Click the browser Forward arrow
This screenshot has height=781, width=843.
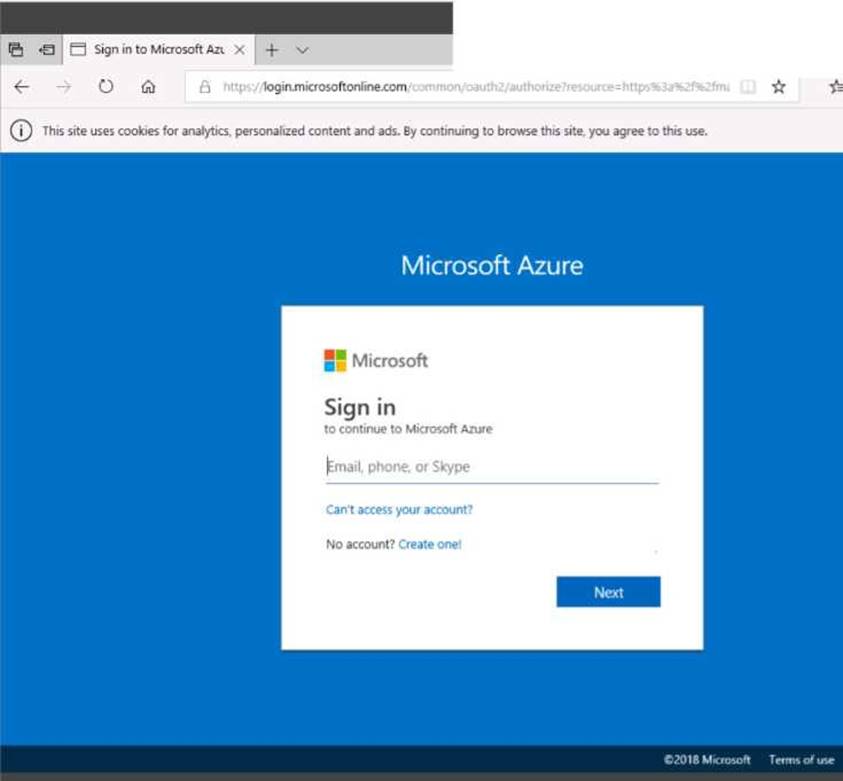(x=63, y=87)
